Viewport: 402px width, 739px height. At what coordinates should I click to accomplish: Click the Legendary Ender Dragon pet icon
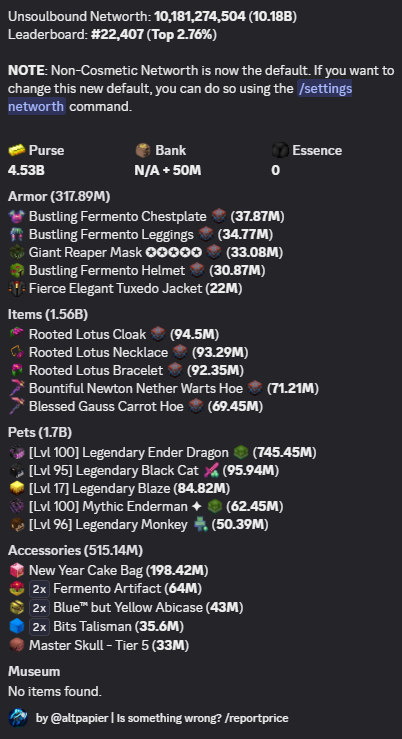click(16, 452)
